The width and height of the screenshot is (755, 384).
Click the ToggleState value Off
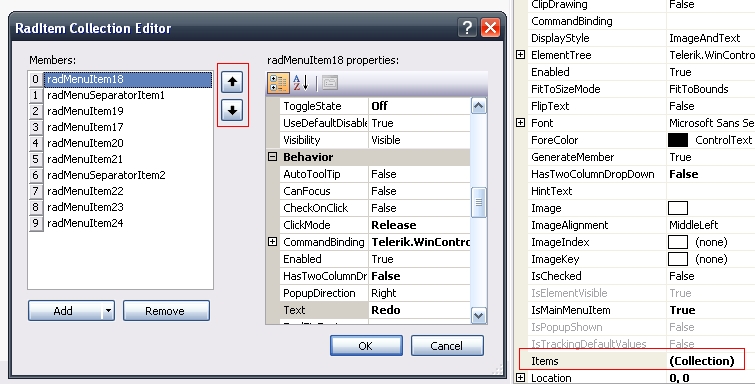(x=420, y=106)
